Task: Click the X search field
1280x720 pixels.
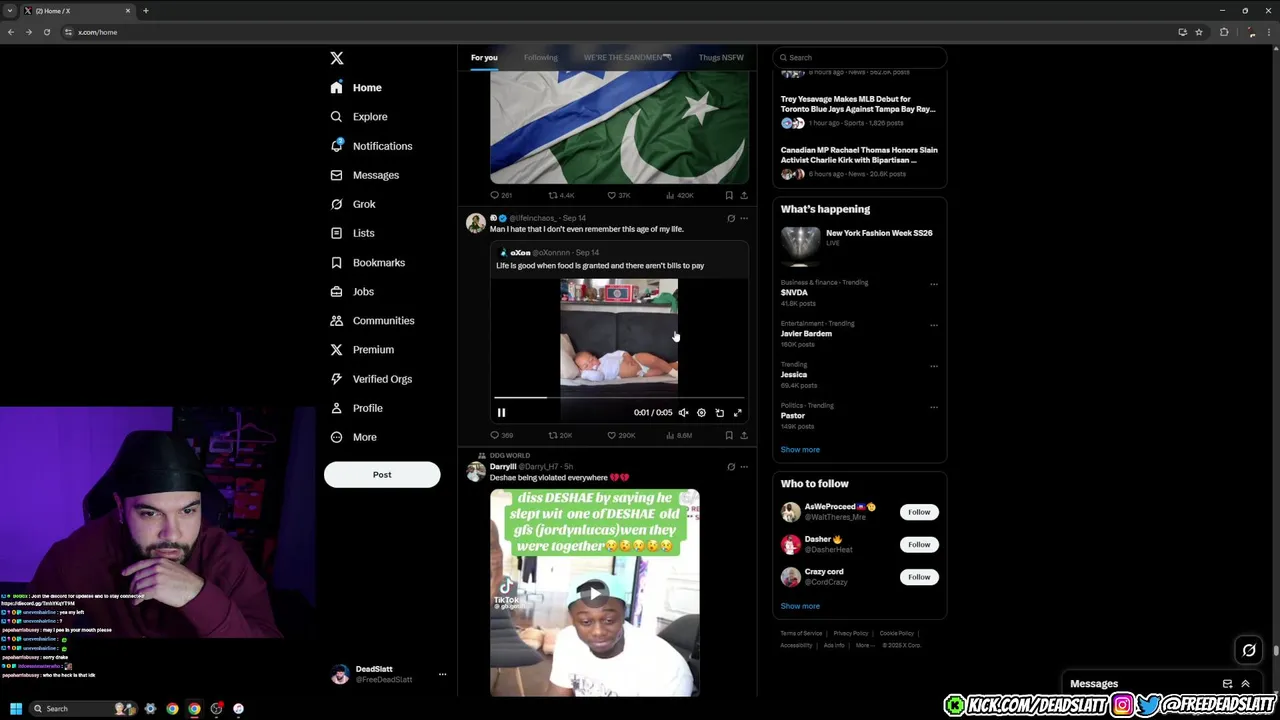Action: point(860,58)
